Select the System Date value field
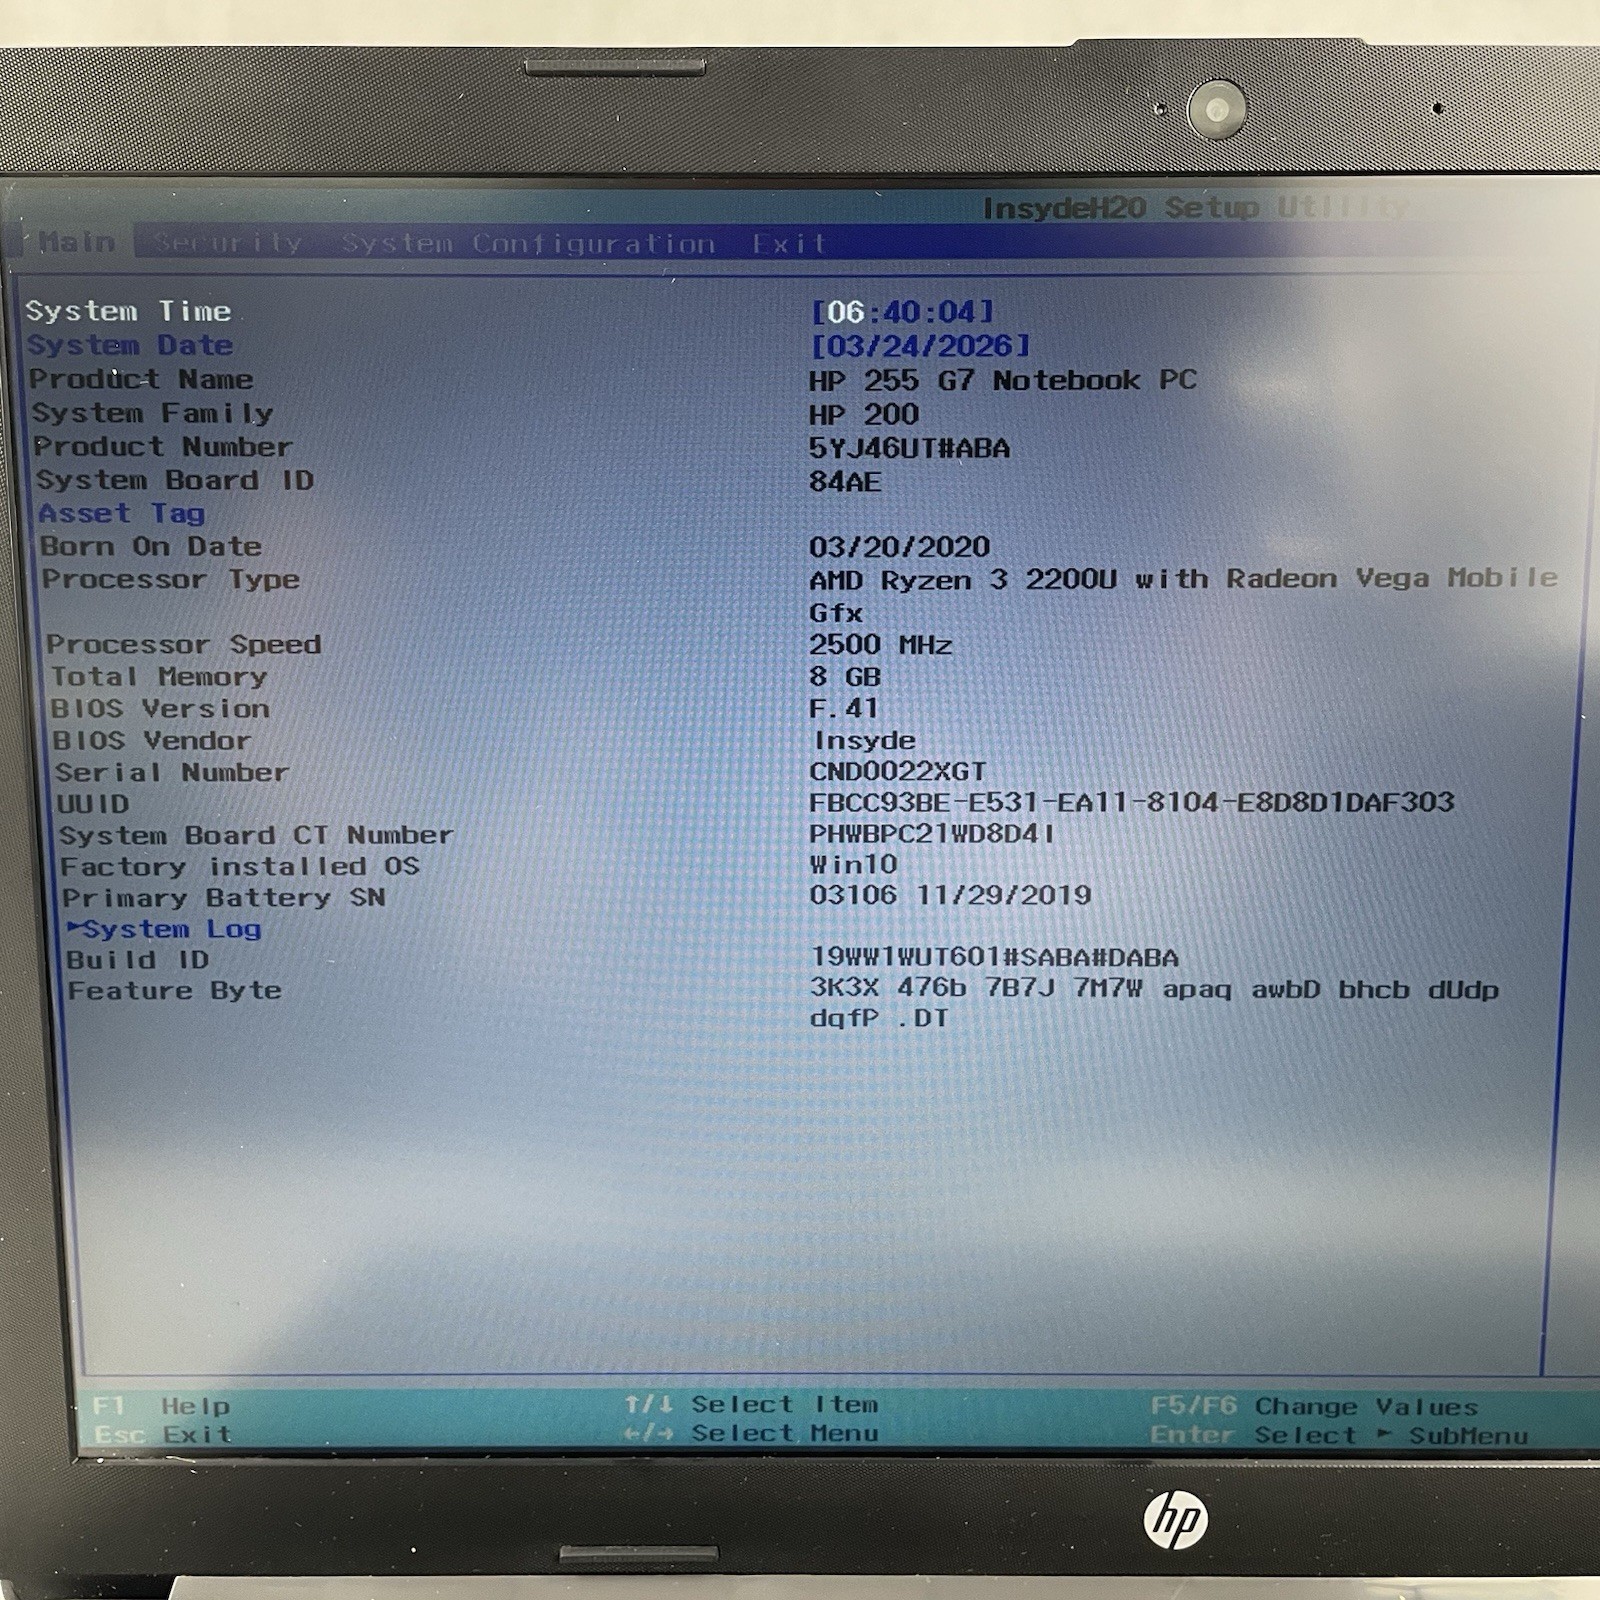Image resolution: width=1600 pixels, height=1600 pixels. point(920,346)
